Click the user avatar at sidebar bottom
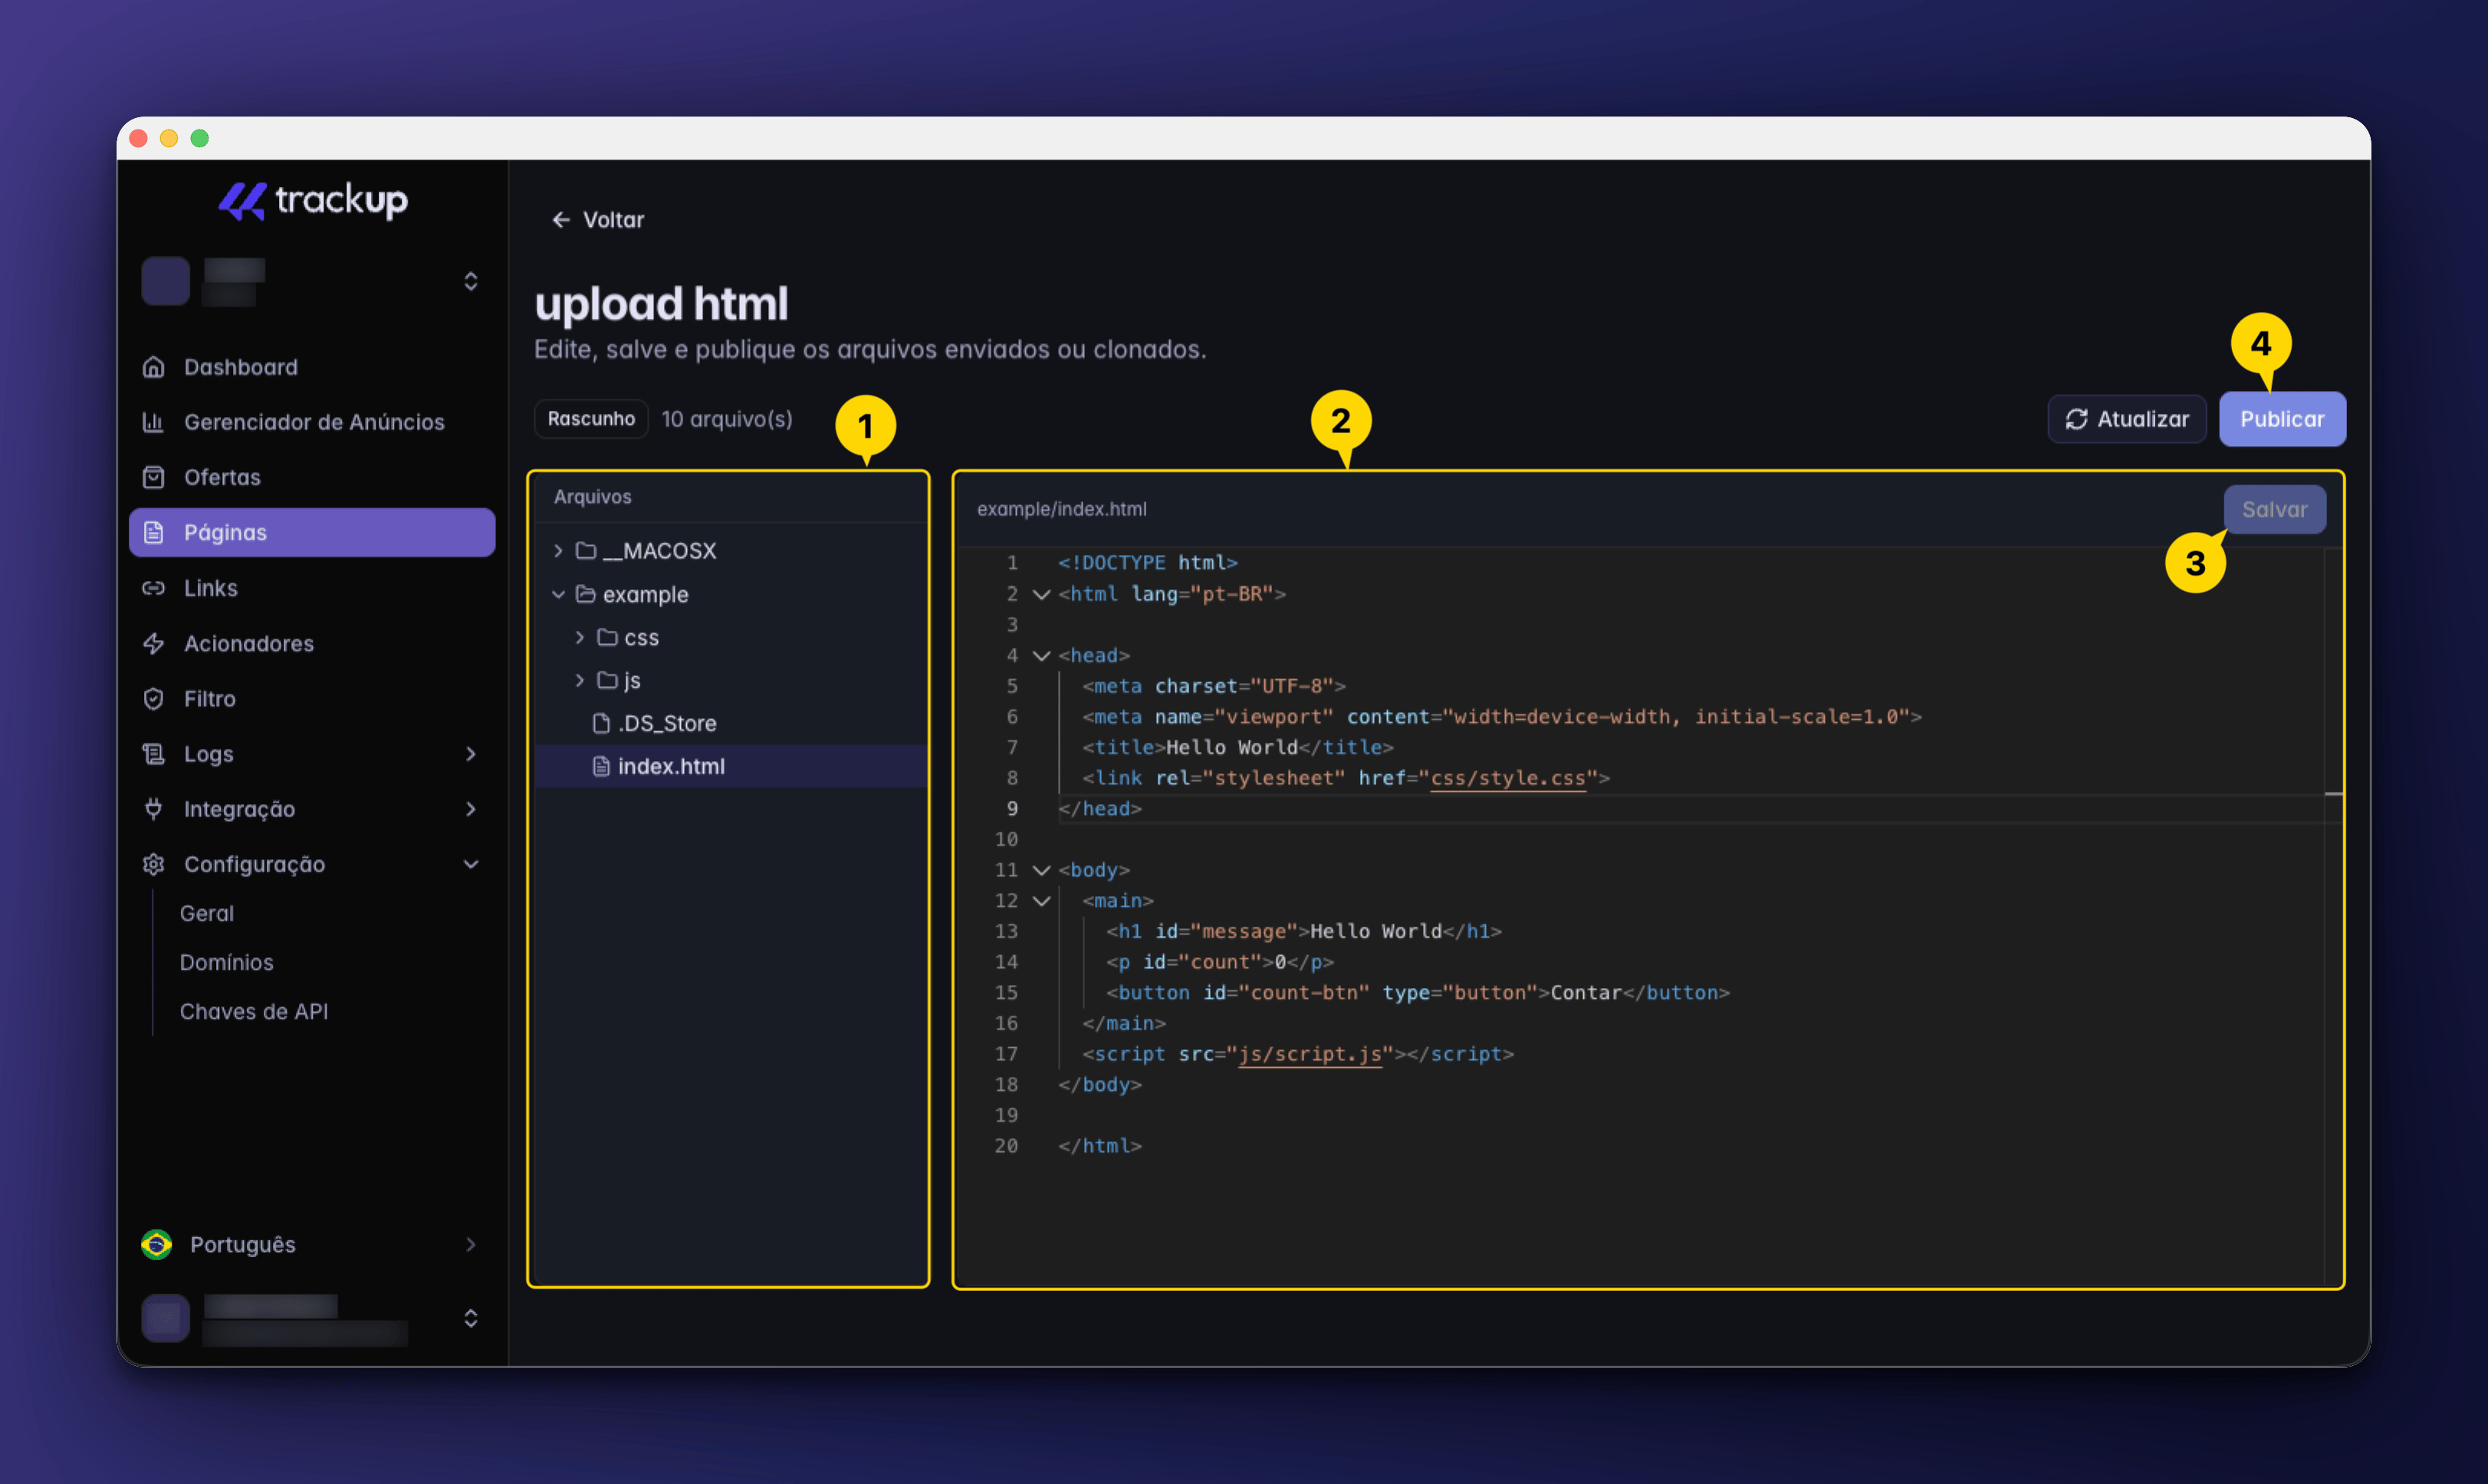This screenshot has height=1484, width=2488. [x=165, y=1318]
